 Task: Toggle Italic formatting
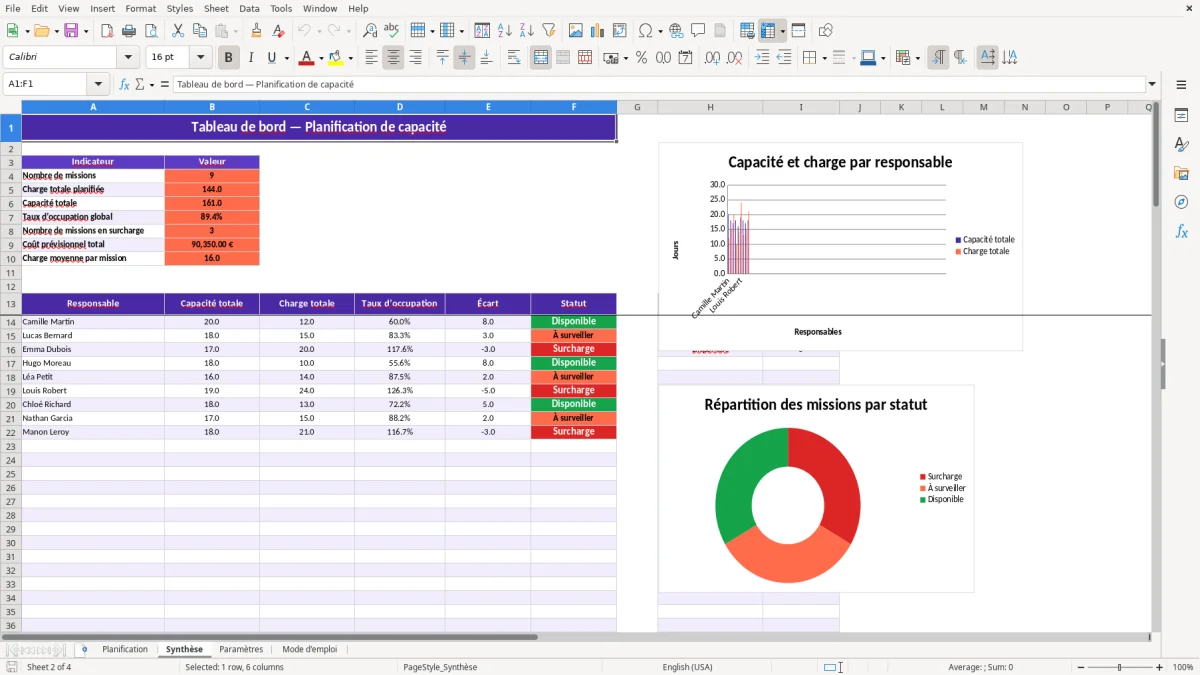click(251, 58)
